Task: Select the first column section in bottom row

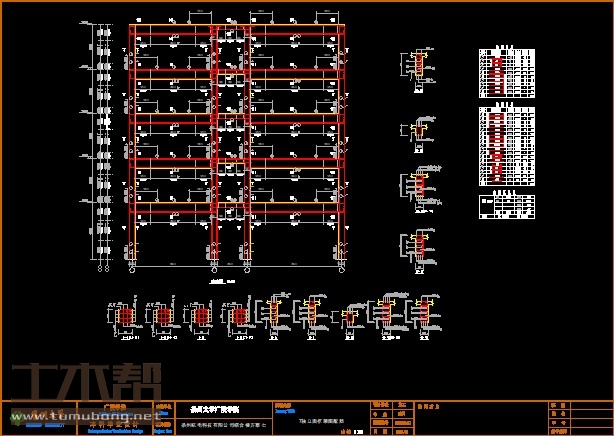Action: click(125, 316)
